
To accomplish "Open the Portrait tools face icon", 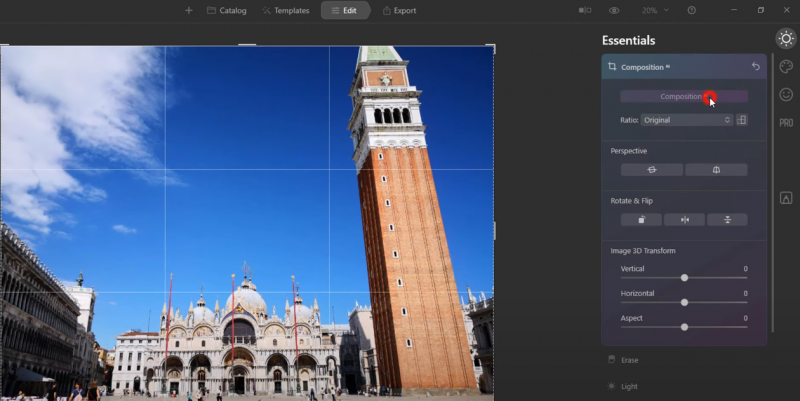I will tap(786, 94).
